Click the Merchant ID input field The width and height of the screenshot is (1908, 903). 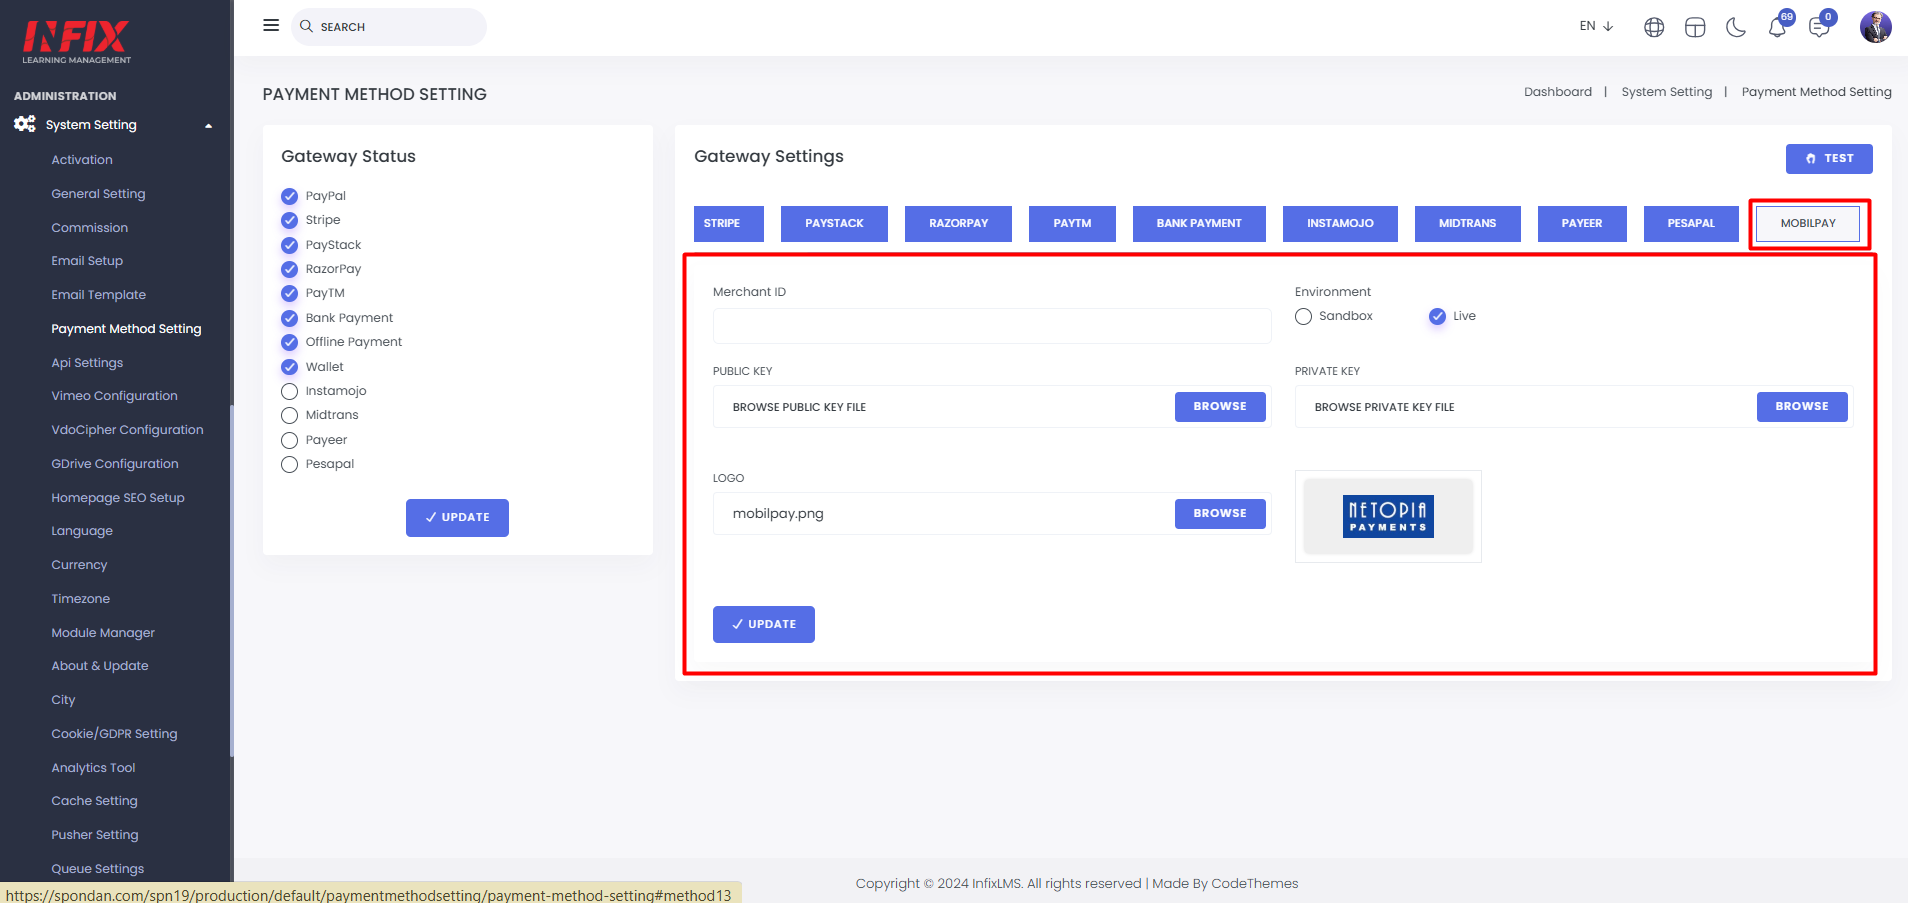point(992,326)
